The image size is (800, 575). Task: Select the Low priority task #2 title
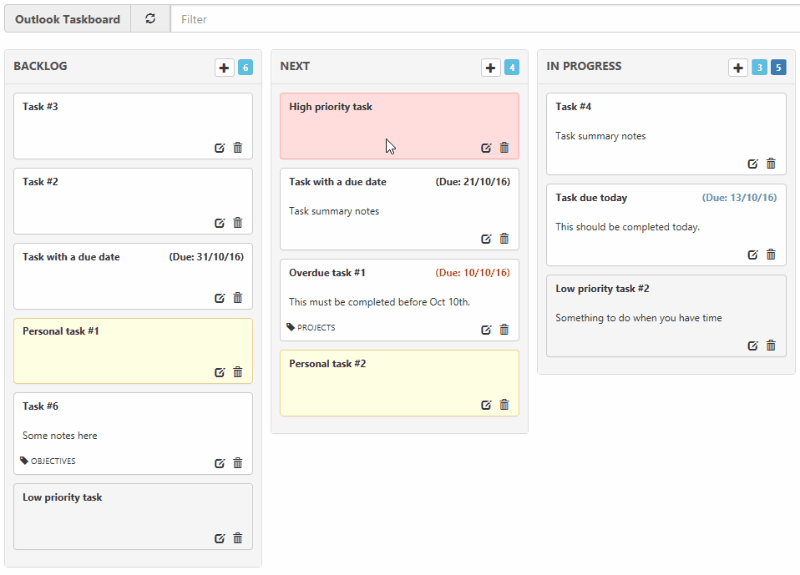tap(603, 289)
